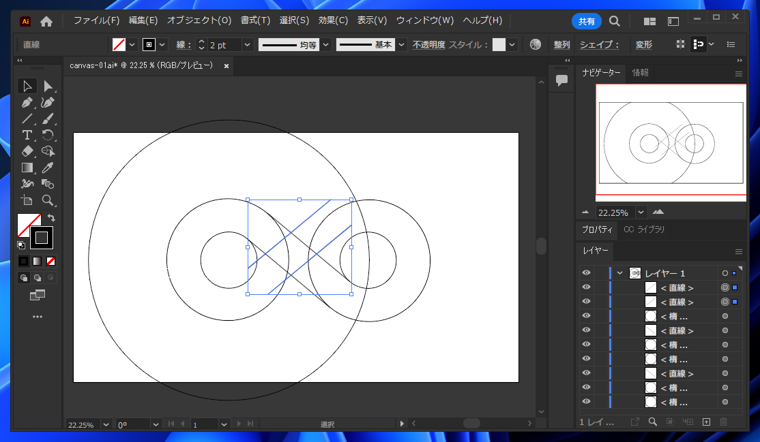
Task: Select the Eraser tool
Action: (27, 151)
